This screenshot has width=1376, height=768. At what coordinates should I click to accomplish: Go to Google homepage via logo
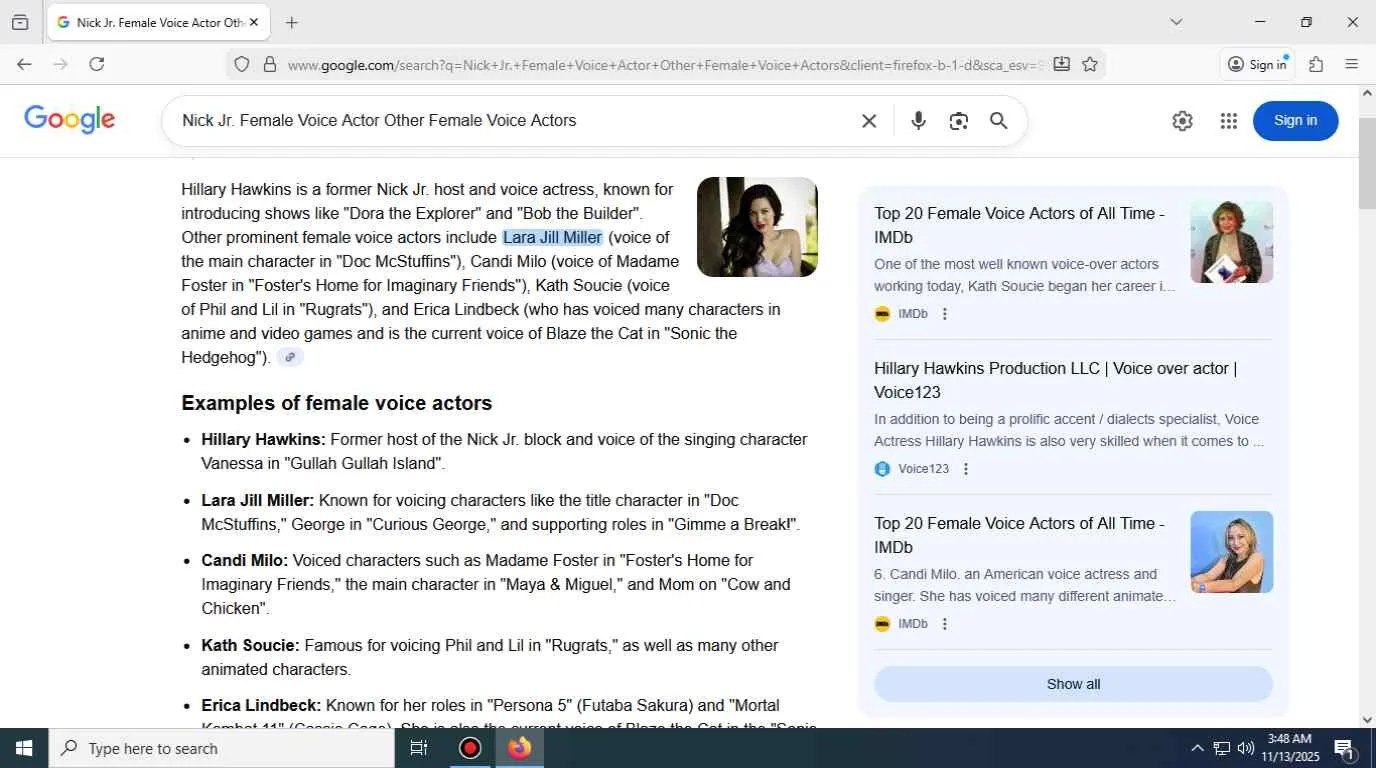coord(70,120)
